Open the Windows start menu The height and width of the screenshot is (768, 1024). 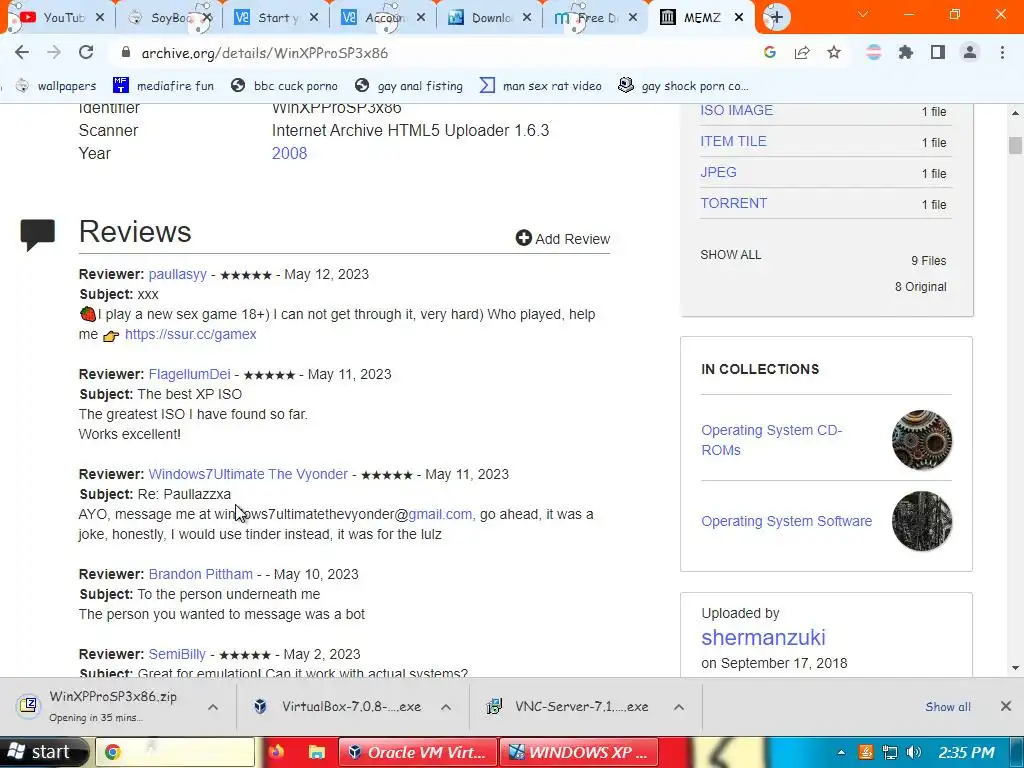(43, 752)
